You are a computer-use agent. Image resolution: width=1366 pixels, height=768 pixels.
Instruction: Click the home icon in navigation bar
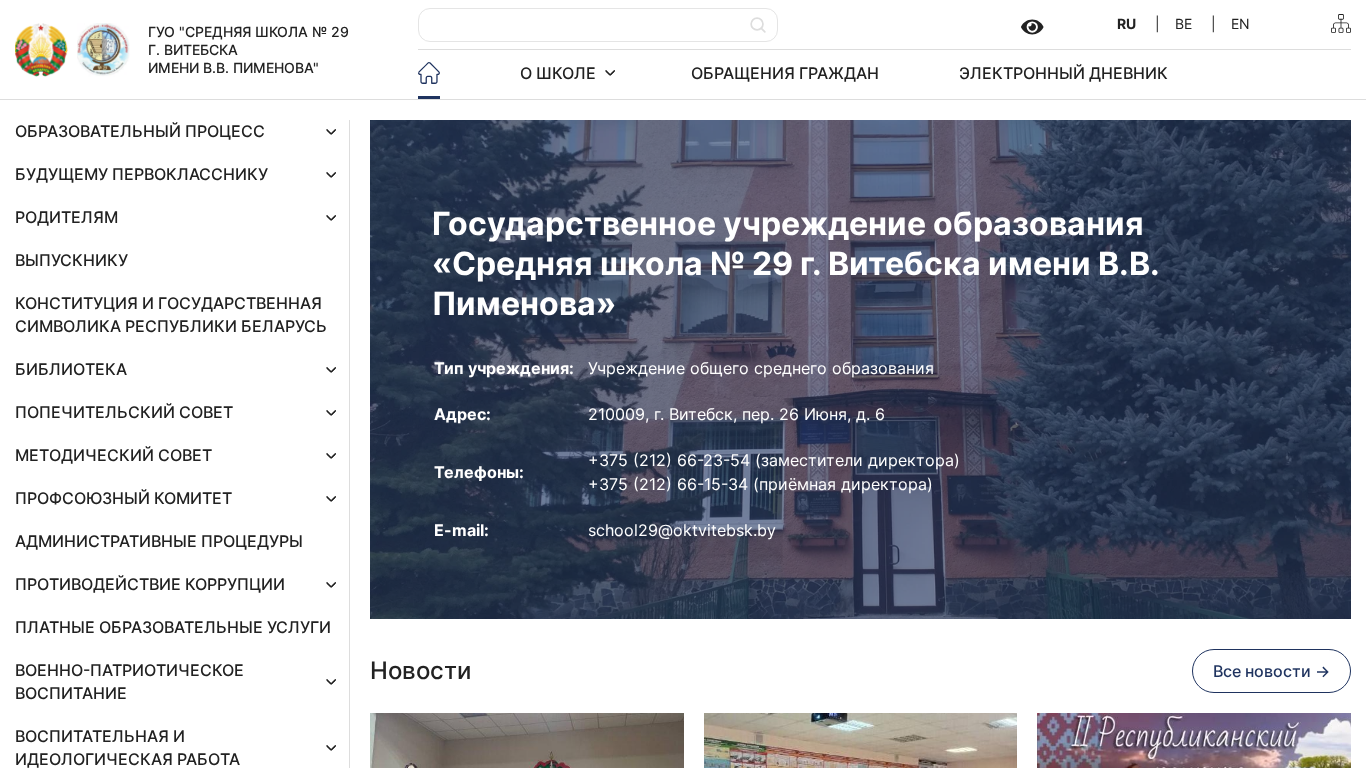[429, 73]
